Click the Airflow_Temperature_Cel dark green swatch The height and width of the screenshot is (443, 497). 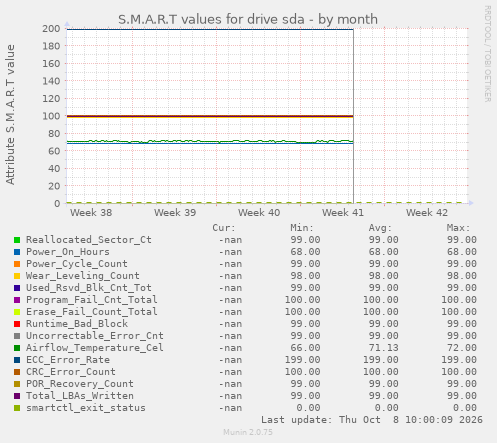point(17,348)
